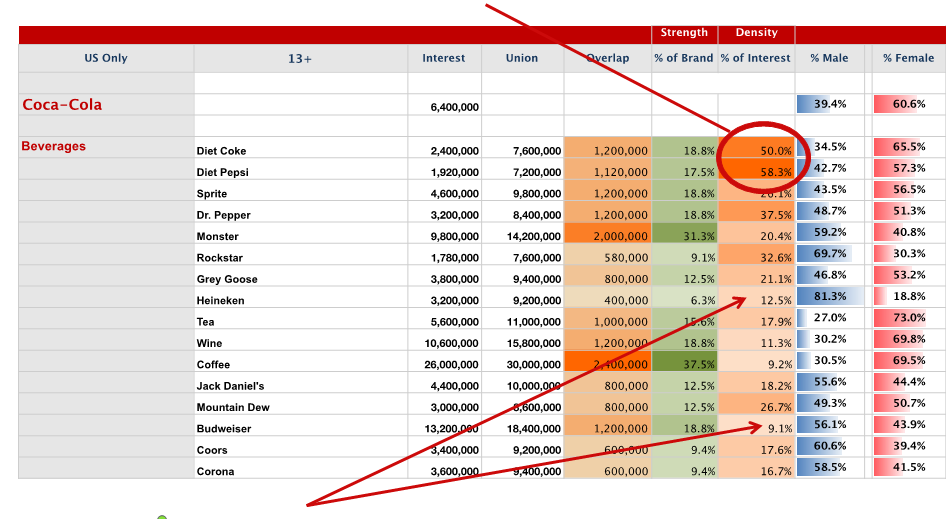Click the Wine row label
This screenshot has width=950, height=519.
coord(209,343)
